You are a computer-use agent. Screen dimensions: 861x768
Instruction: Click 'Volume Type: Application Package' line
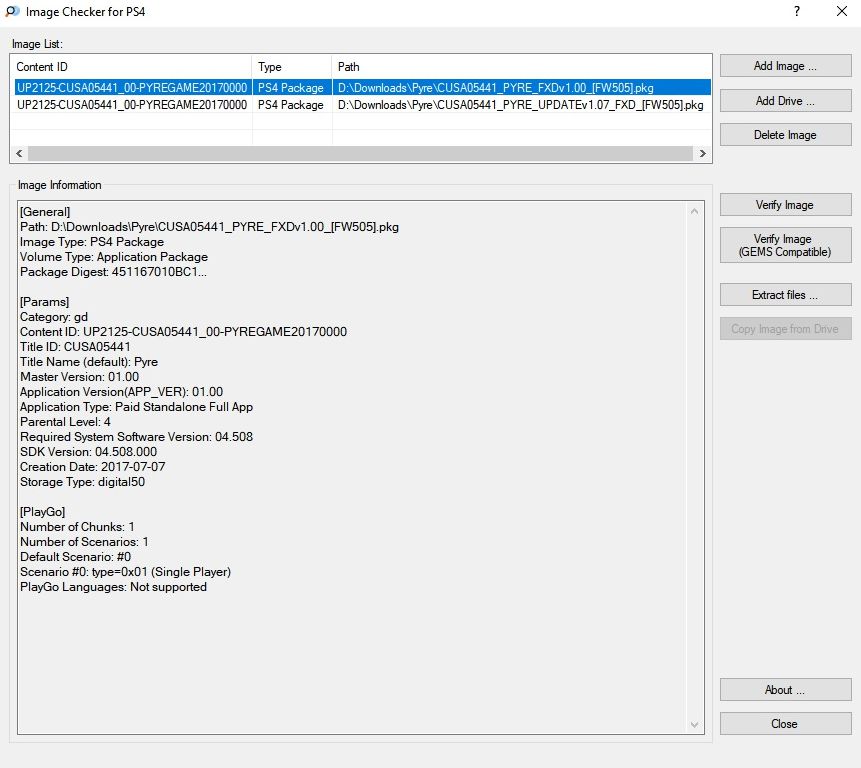(x=114, y=257)
